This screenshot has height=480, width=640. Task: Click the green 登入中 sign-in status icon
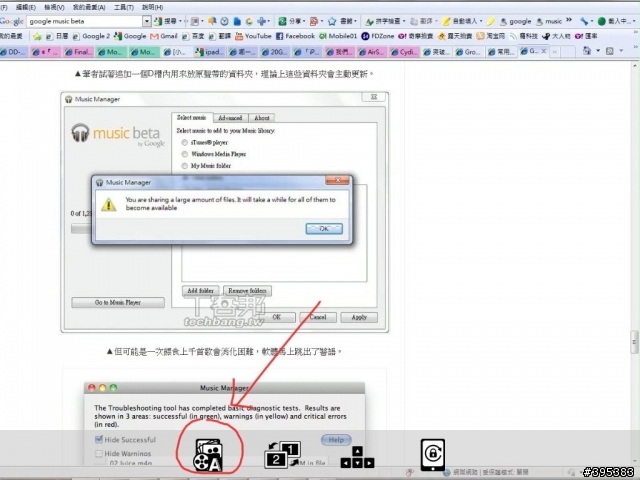click(x=601, y=21)
